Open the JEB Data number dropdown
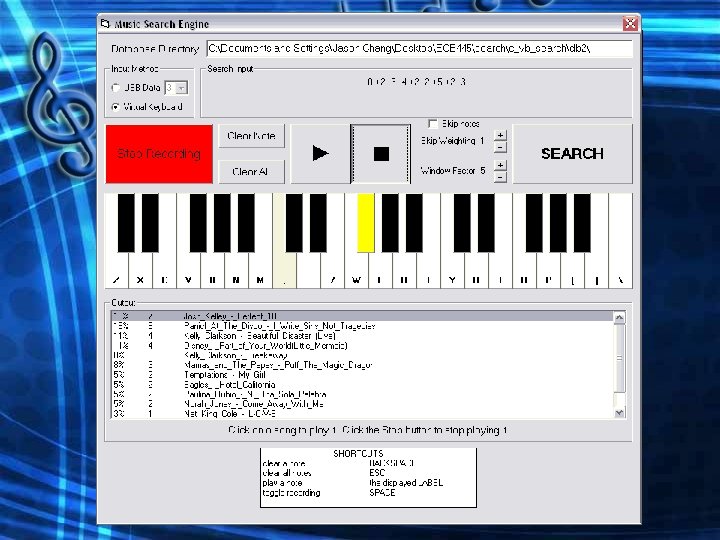This screenshot has height=540, width=720. [182, 87]
